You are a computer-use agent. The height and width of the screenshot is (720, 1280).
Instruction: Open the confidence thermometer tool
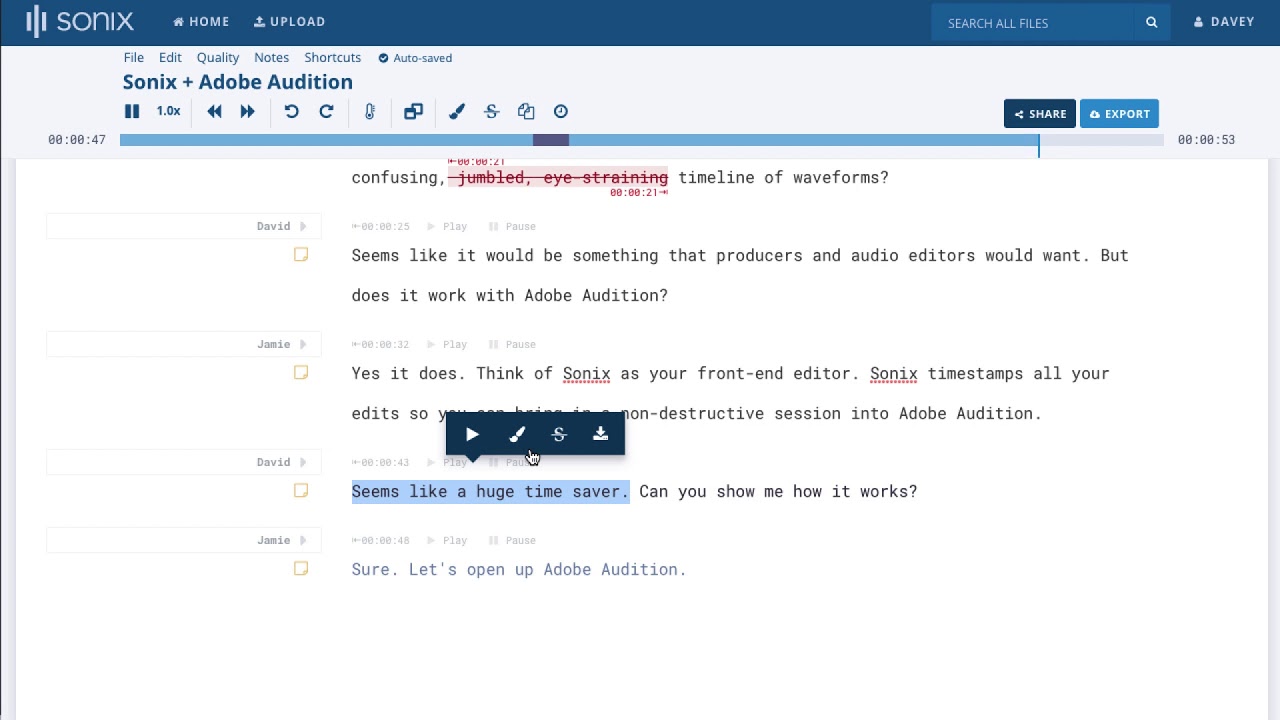pyautogui.click(x=370, y=112)
